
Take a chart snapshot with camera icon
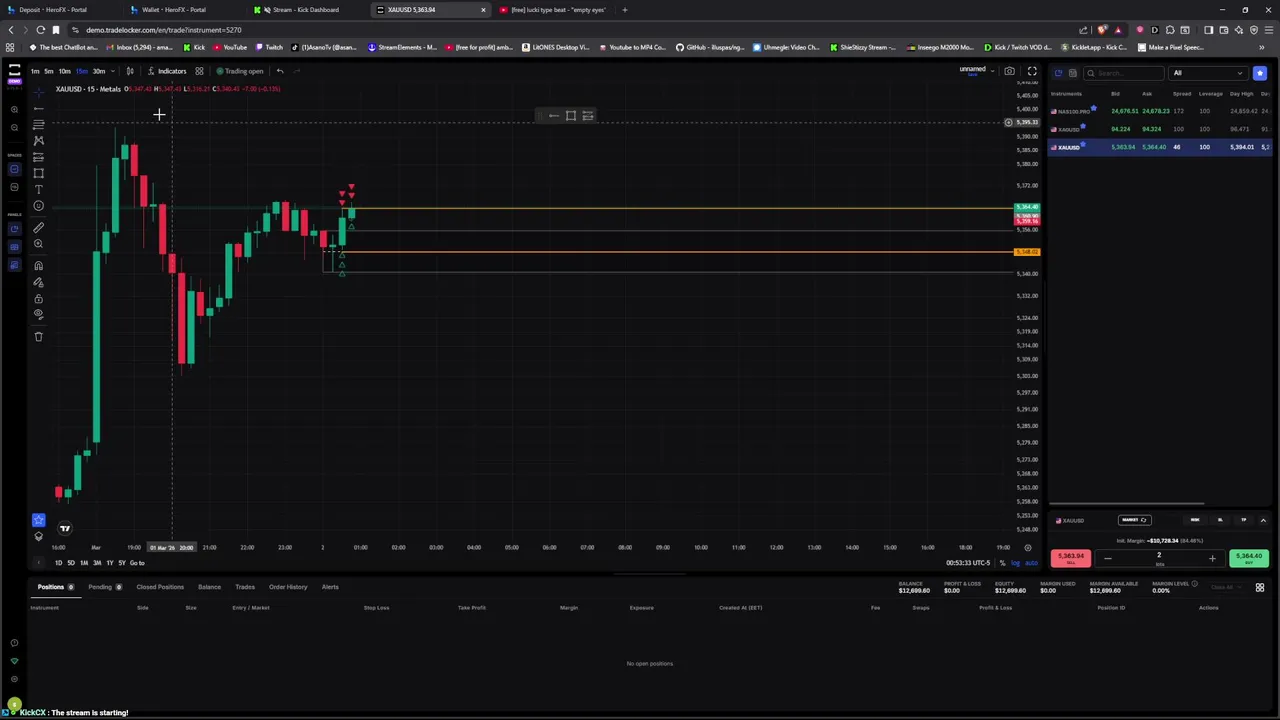pyautogui.click(x=1010, y=71)
